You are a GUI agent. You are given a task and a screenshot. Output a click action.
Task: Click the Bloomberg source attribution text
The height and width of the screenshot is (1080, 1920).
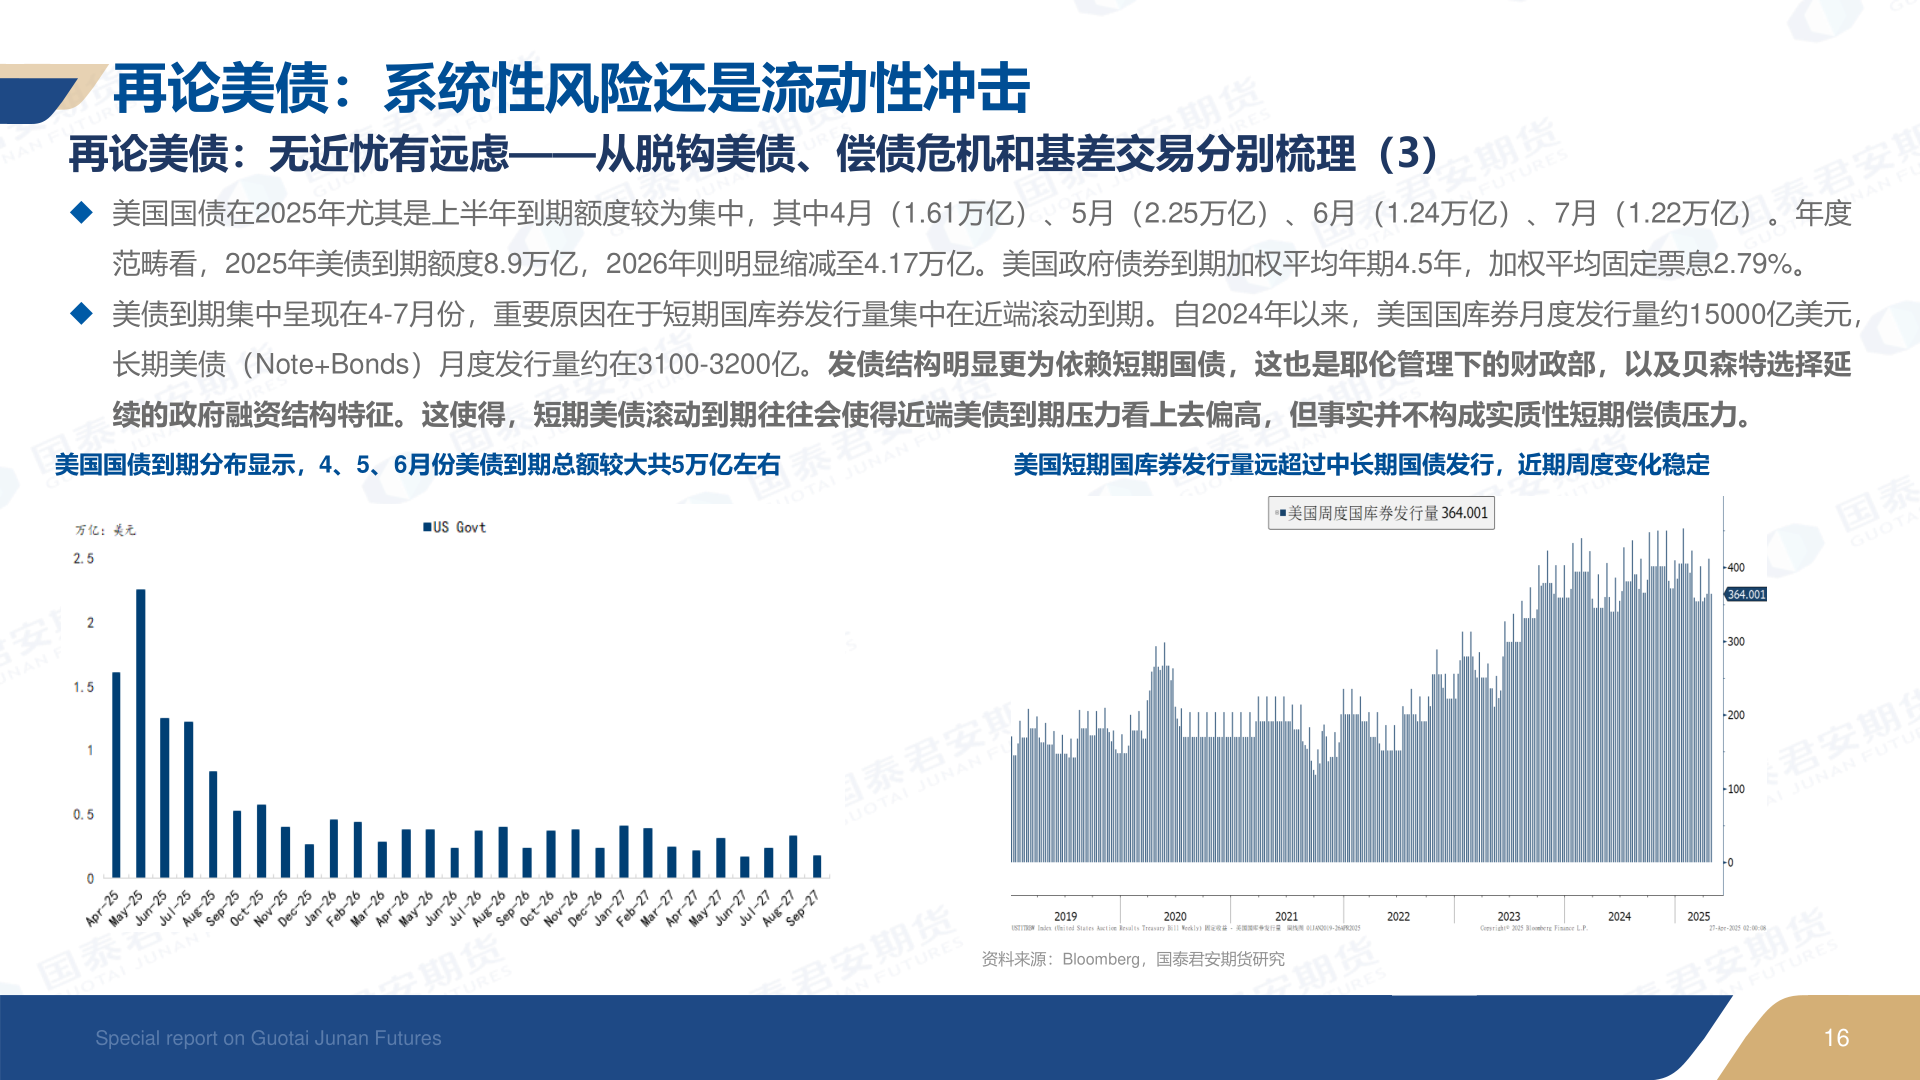[x=1134, y=956]
